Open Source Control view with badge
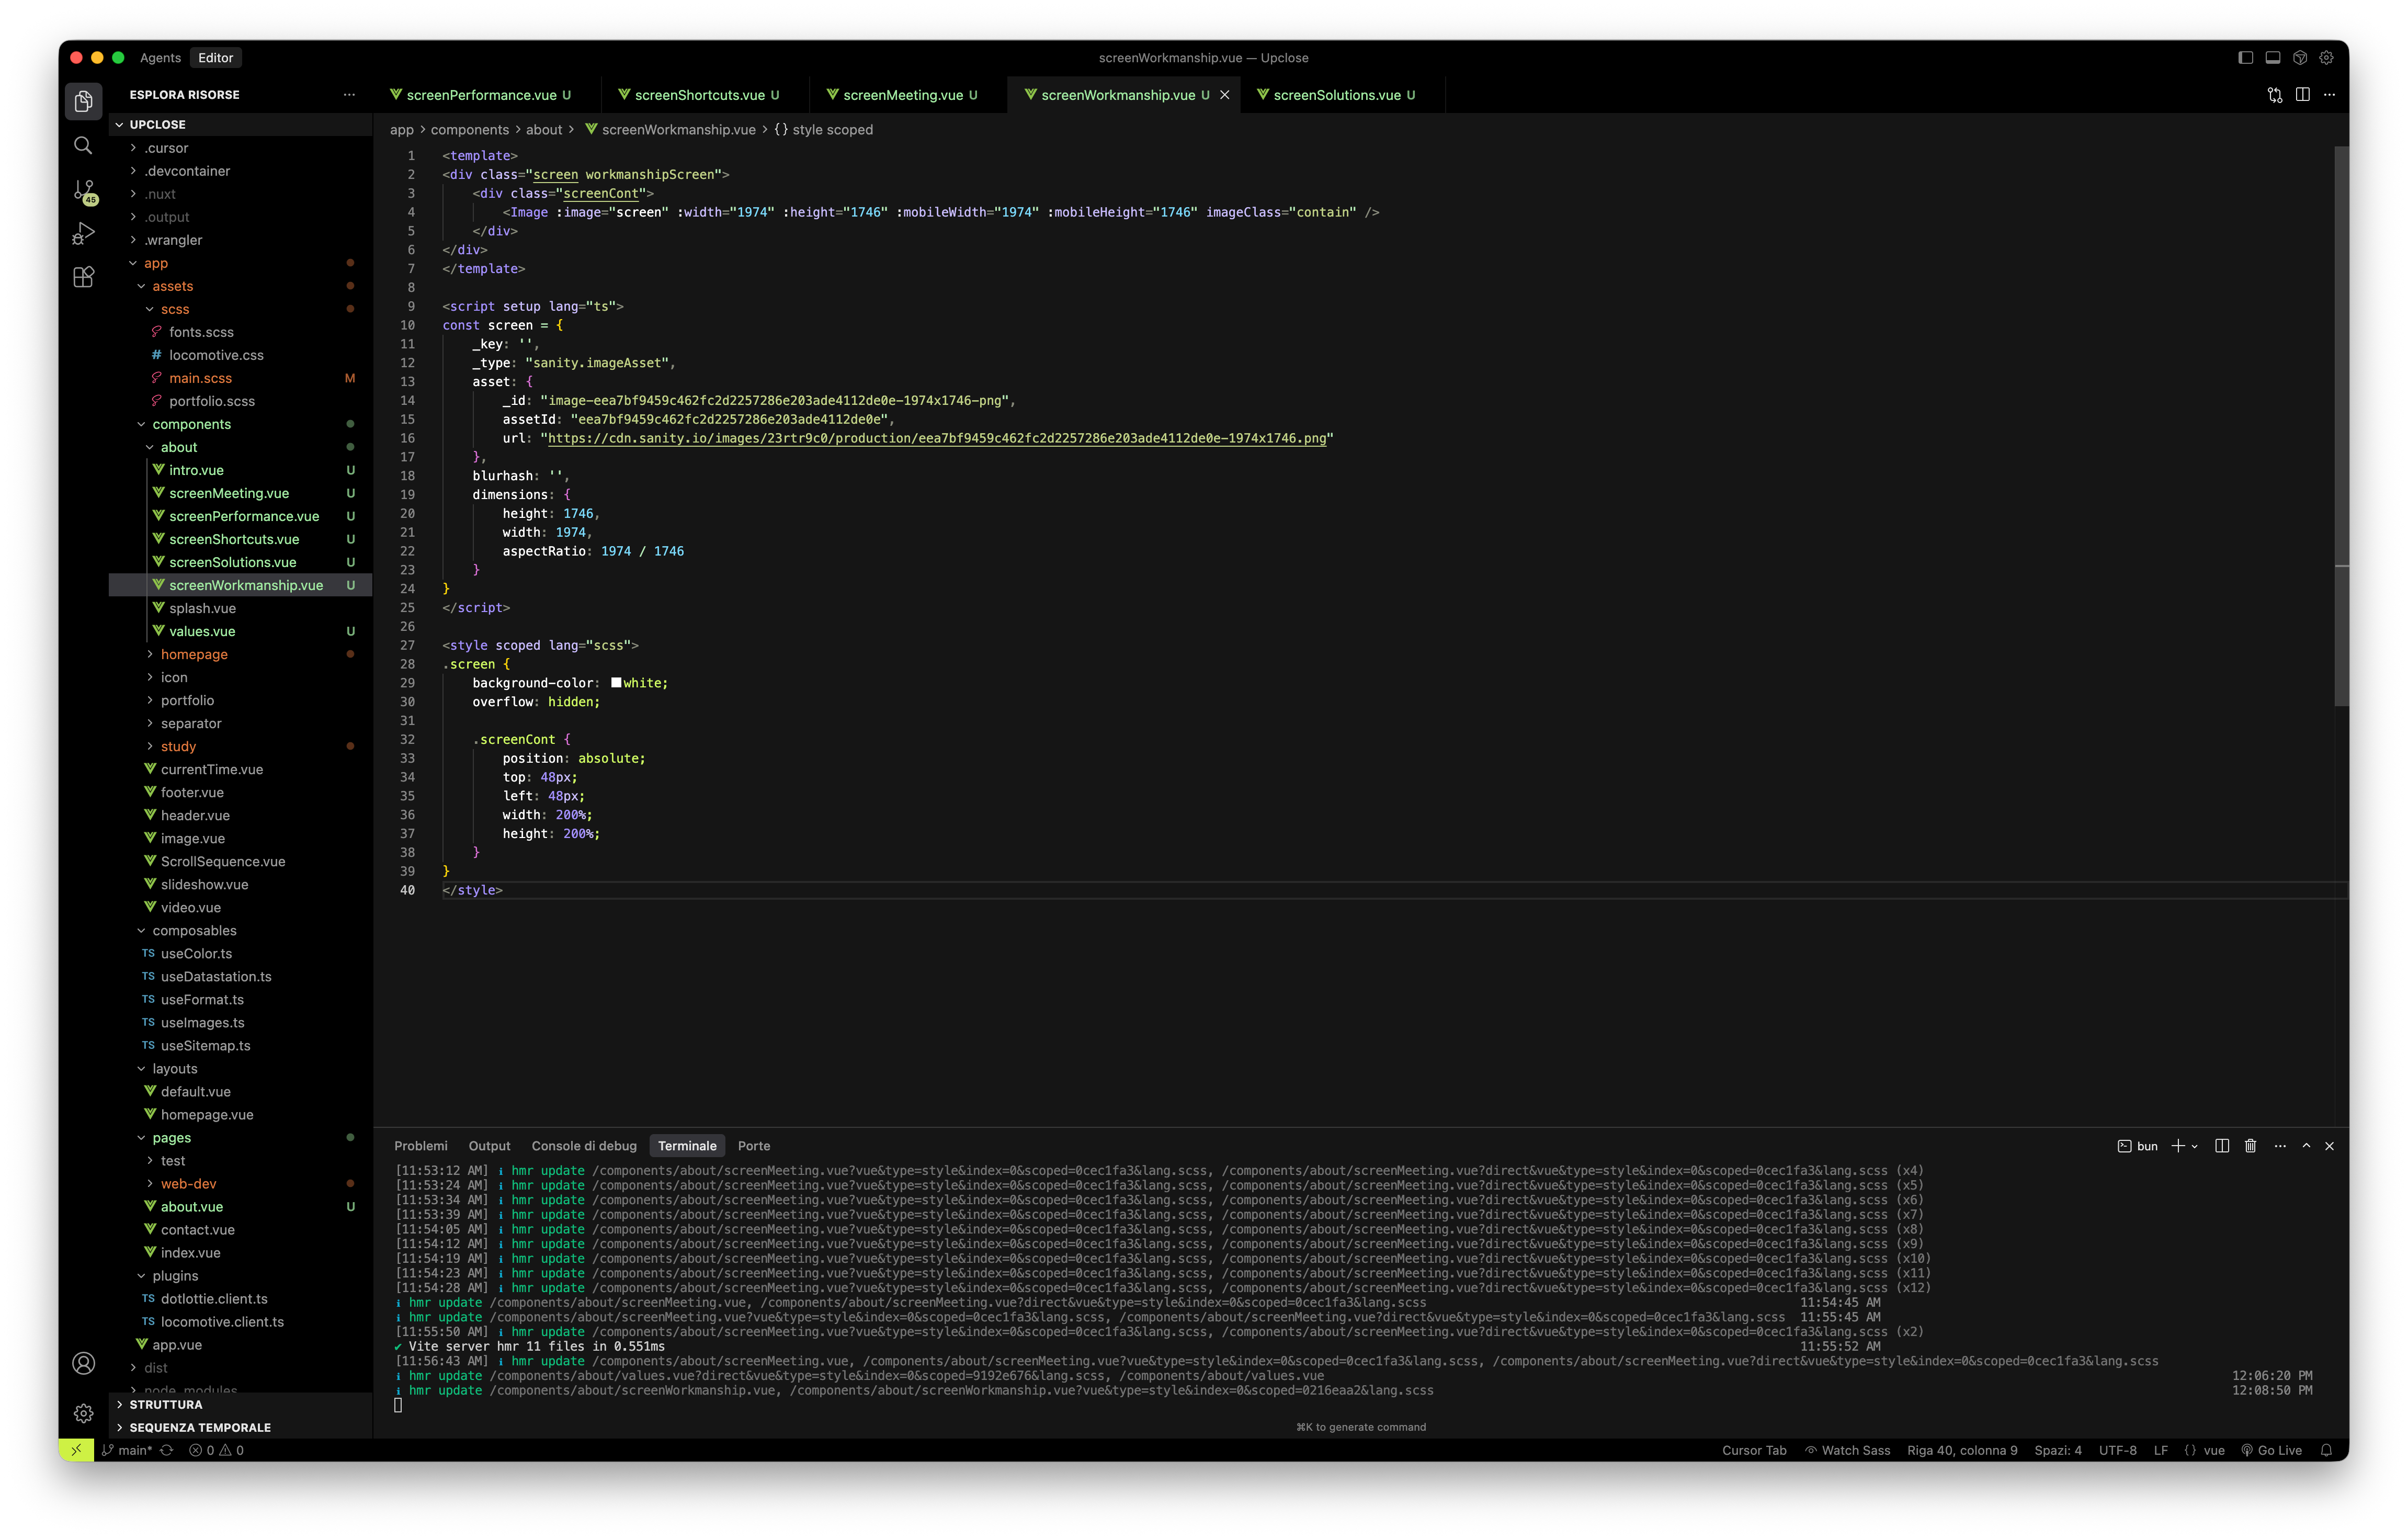The width and height of the screenshot is (2408, 1539). coord(84,190)
